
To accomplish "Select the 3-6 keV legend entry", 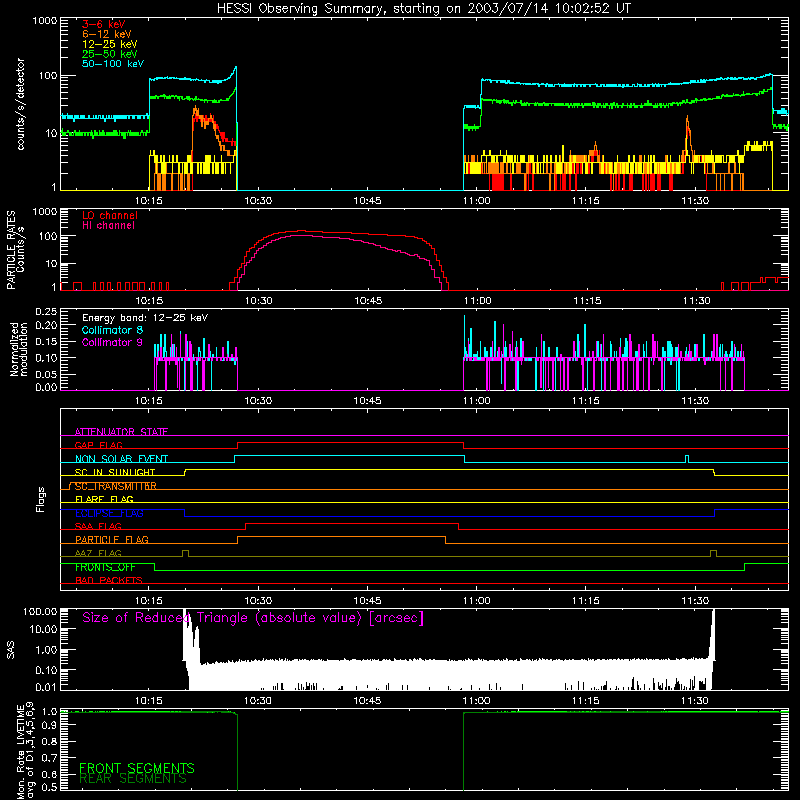I will tap(104, 24).
